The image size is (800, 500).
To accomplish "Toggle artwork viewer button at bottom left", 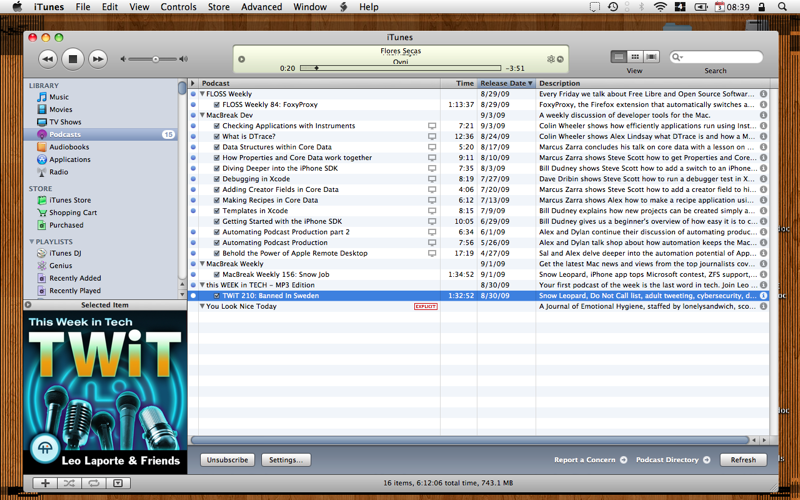I will click(118, 483).
